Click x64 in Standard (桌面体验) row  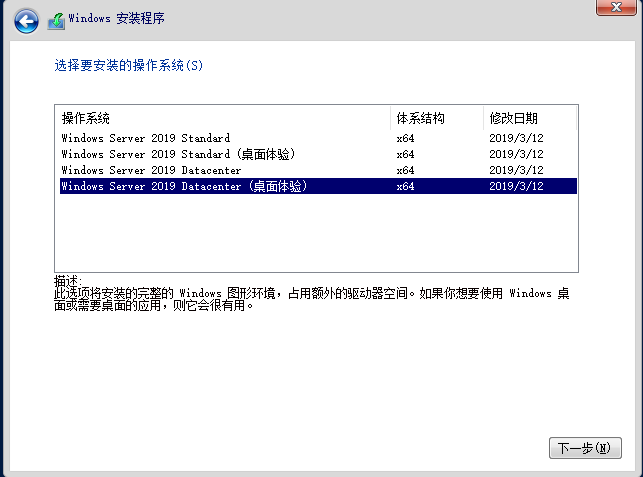click(405, 154)
